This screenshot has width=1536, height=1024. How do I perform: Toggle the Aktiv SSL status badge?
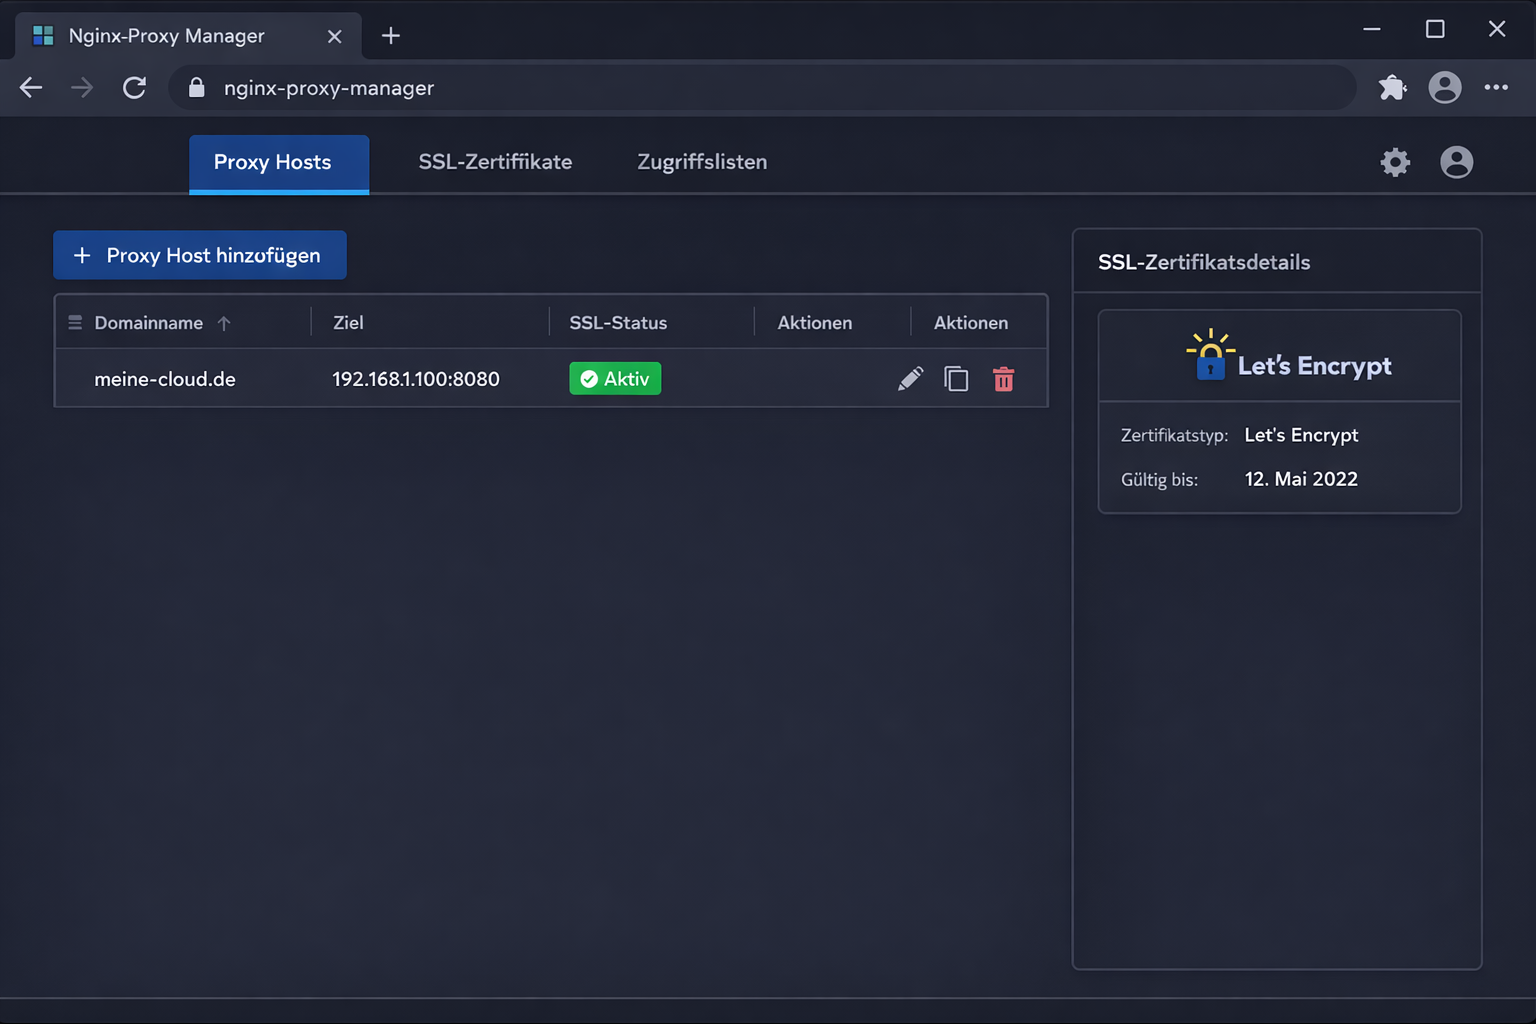pos(615,378)
